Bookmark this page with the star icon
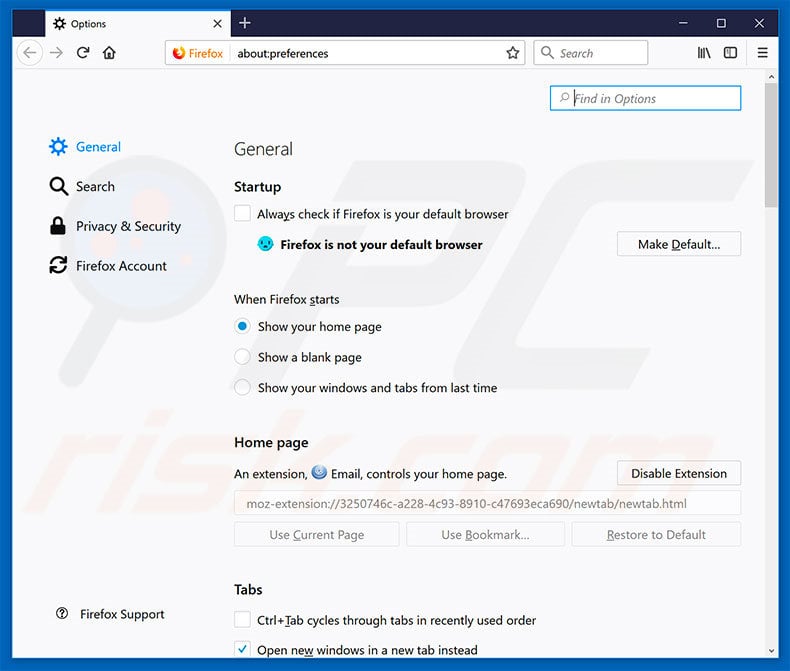Screen dimensions: 790x671 (x=512, y=53)
